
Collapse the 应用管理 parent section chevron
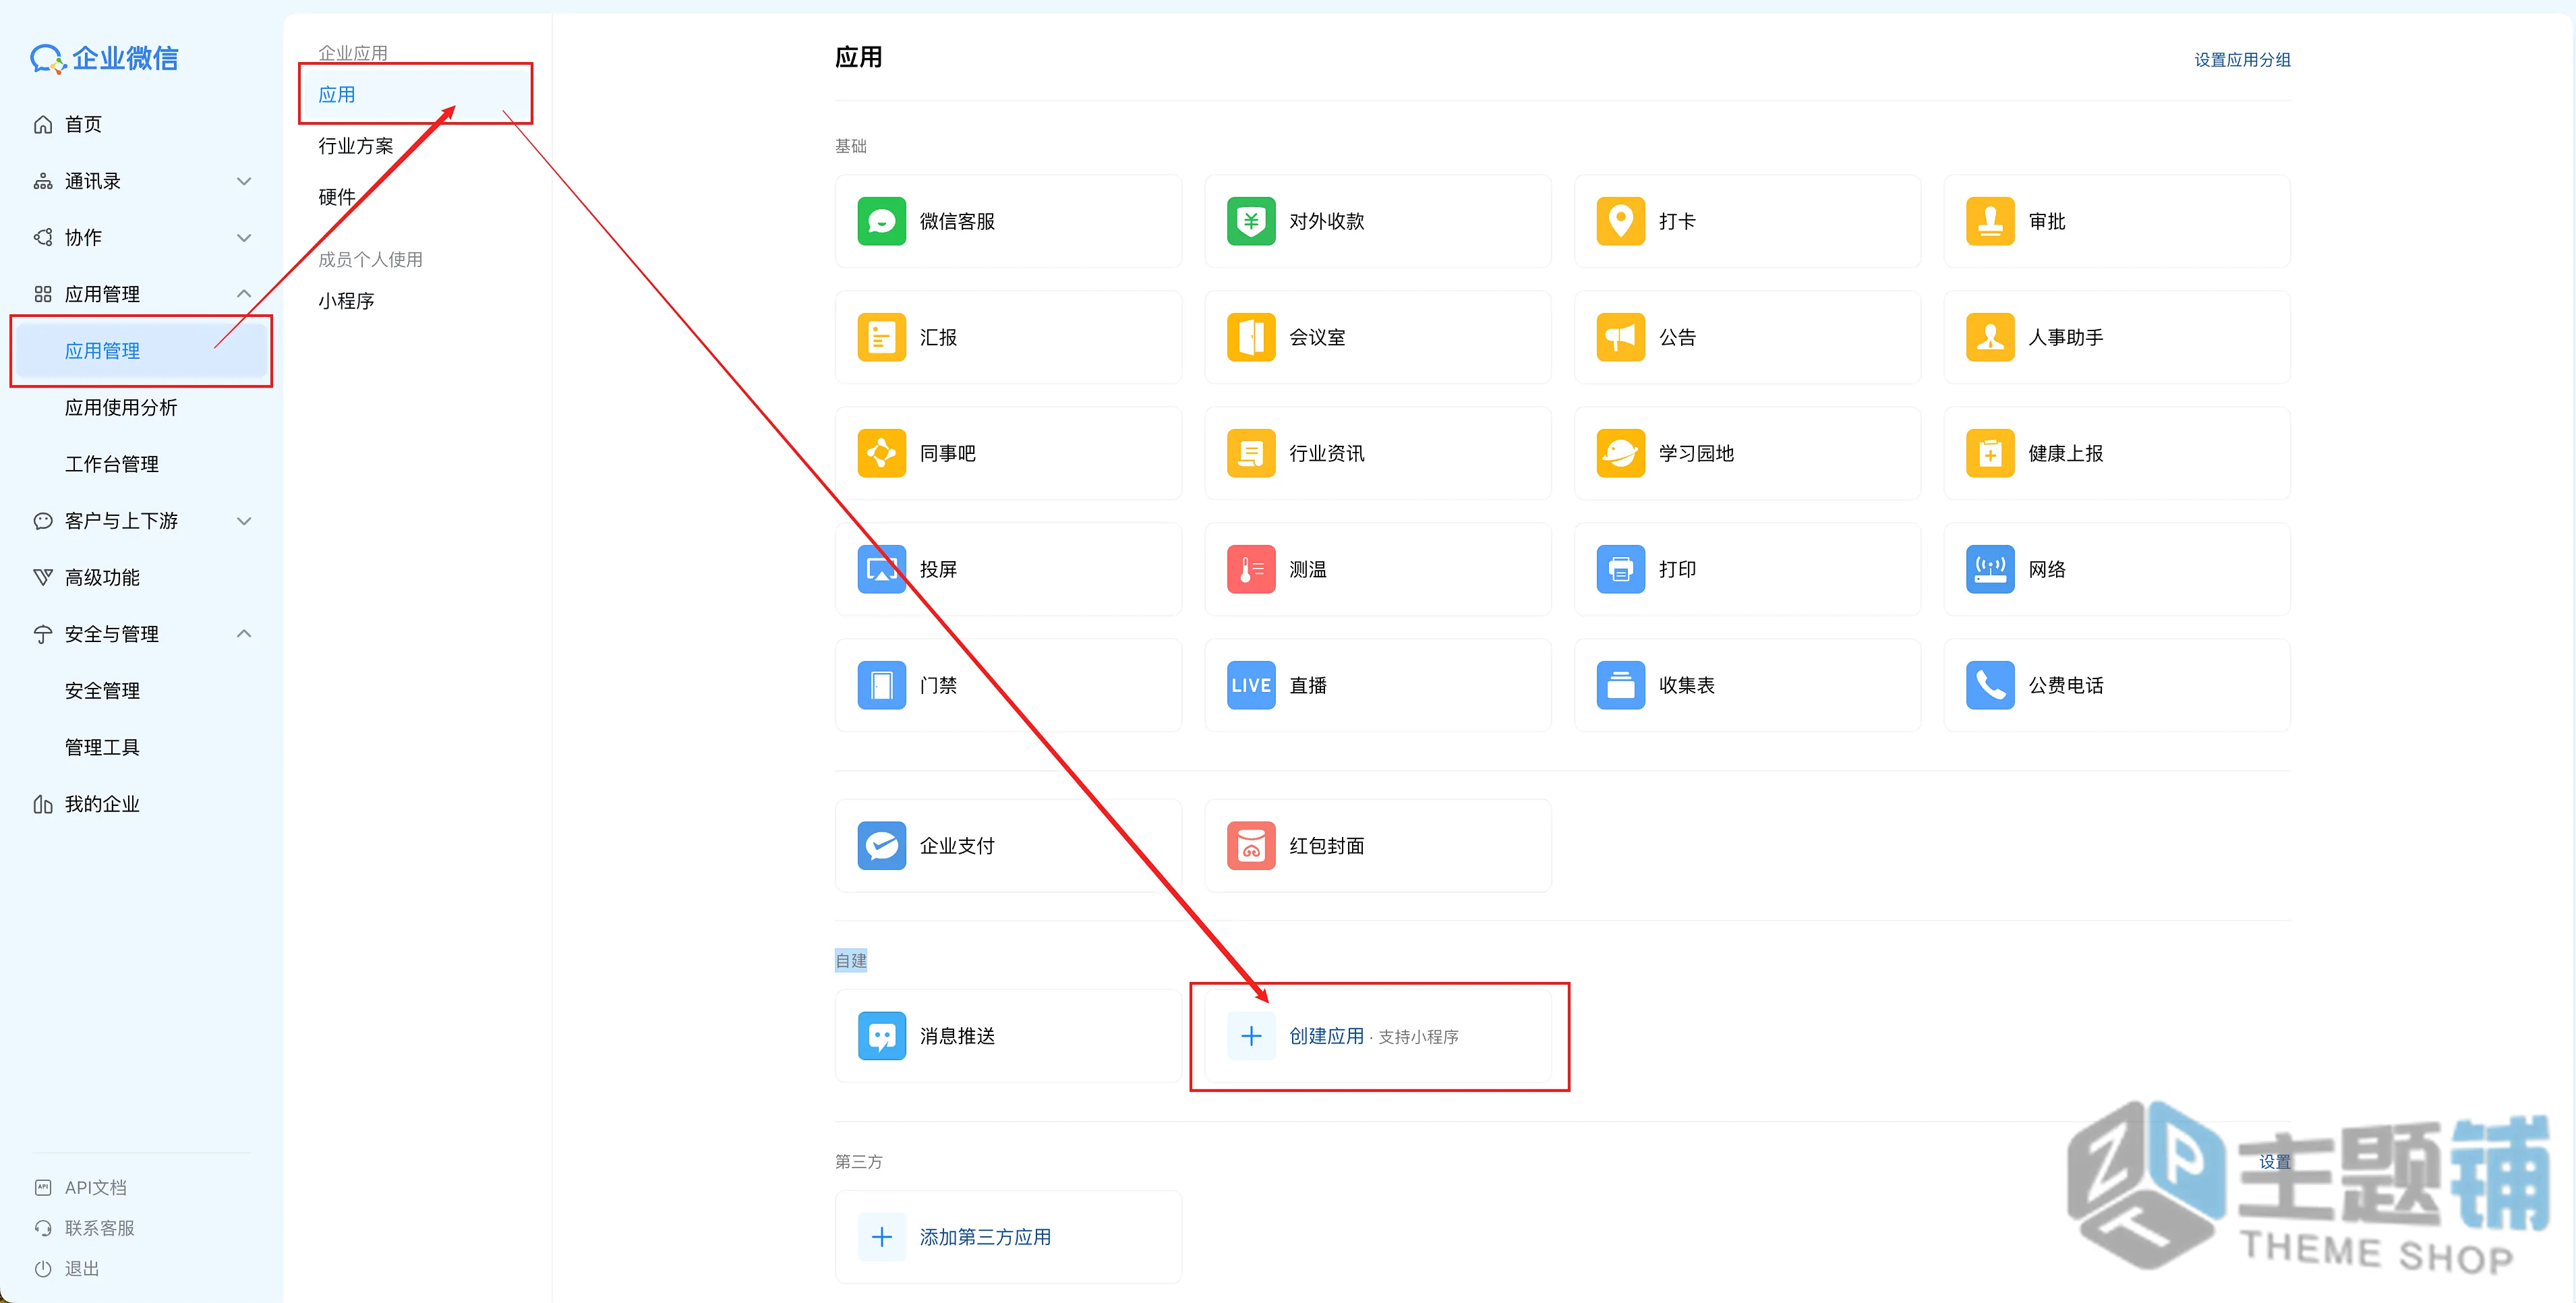[x=243, y=294]
